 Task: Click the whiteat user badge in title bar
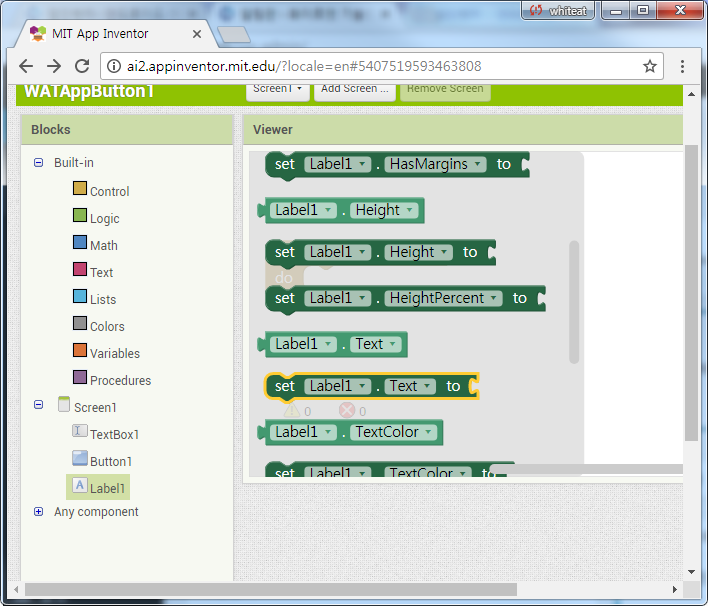(558, 10)
